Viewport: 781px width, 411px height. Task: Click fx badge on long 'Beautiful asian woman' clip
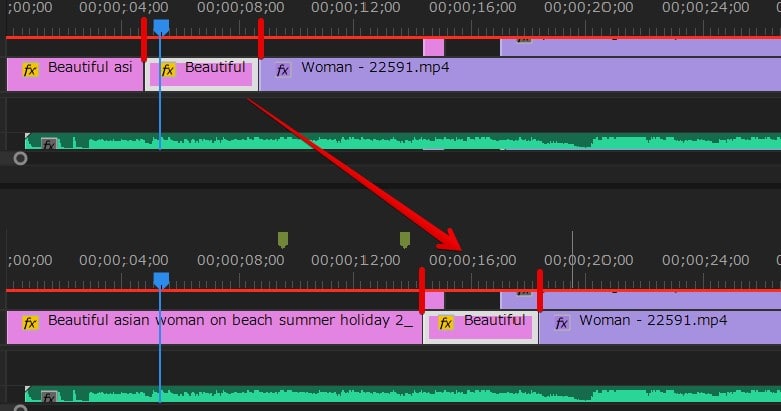tap(30, 323)
